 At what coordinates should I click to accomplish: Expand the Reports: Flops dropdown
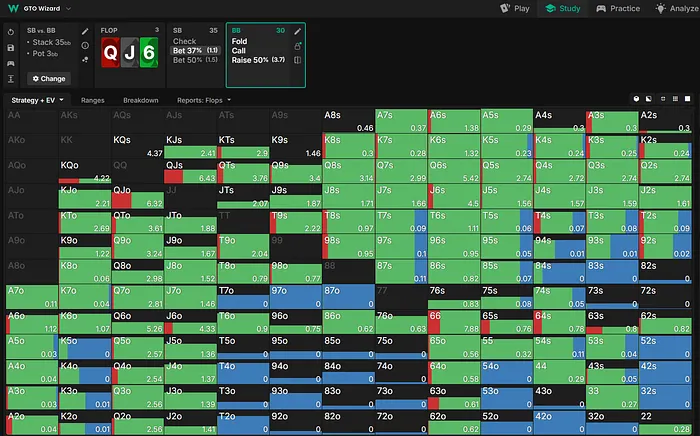pos(204,100)
